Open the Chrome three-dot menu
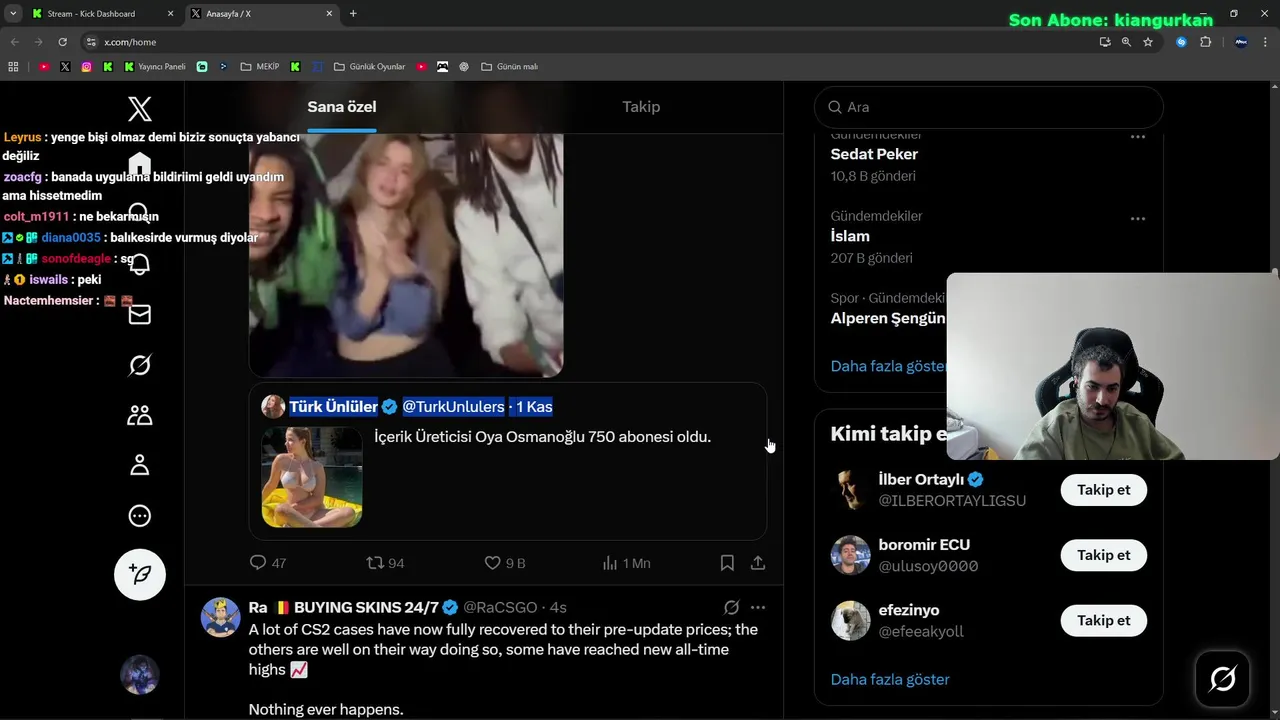1280x720 pixels. point(1265,42)
